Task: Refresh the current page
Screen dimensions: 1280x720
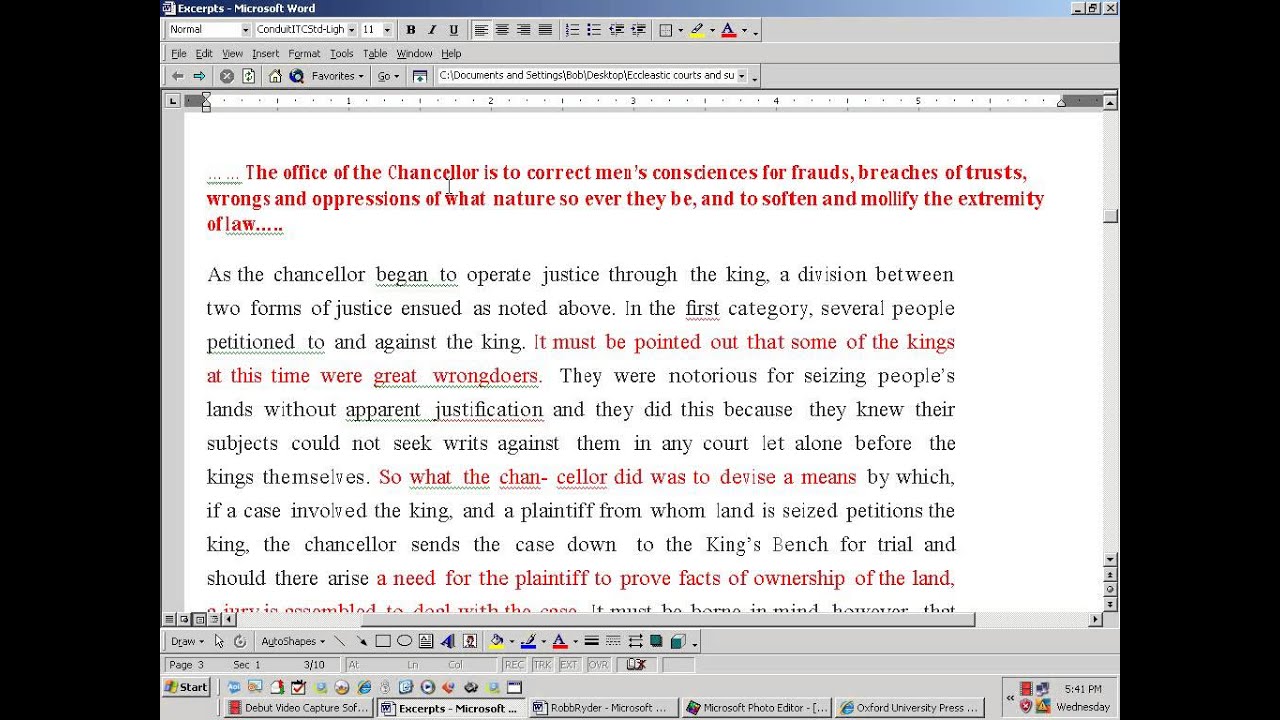Action: [x=248, y=76]
